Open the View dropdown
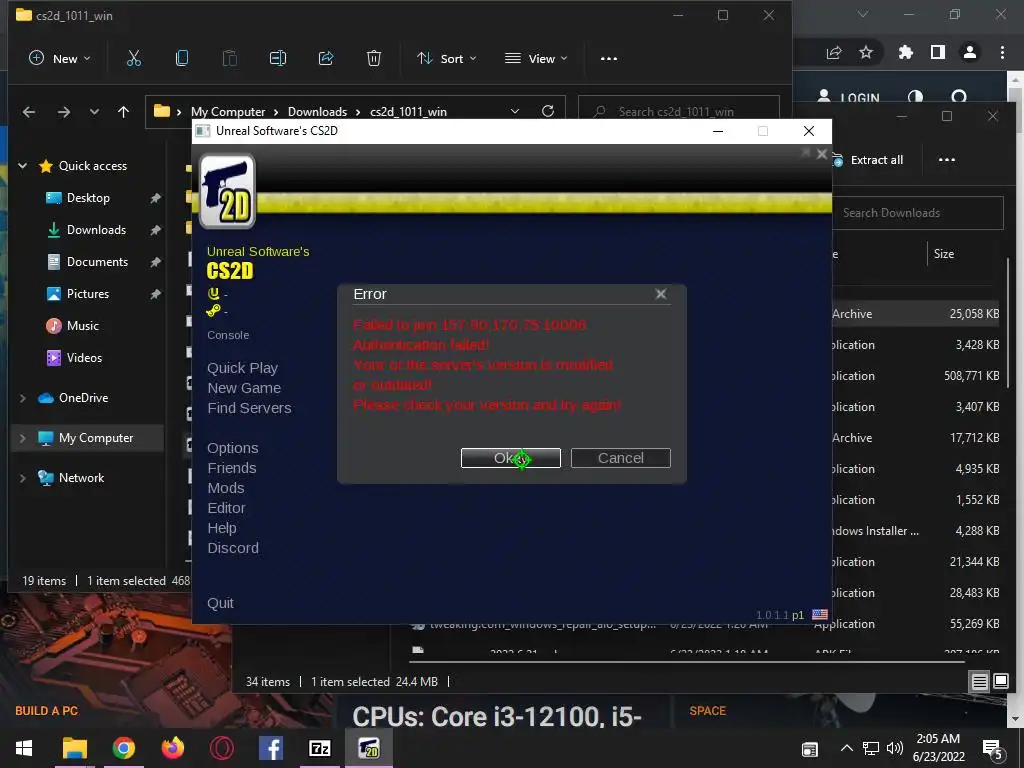This screenshot has width=1024, height=768. [x=536, y=58]
